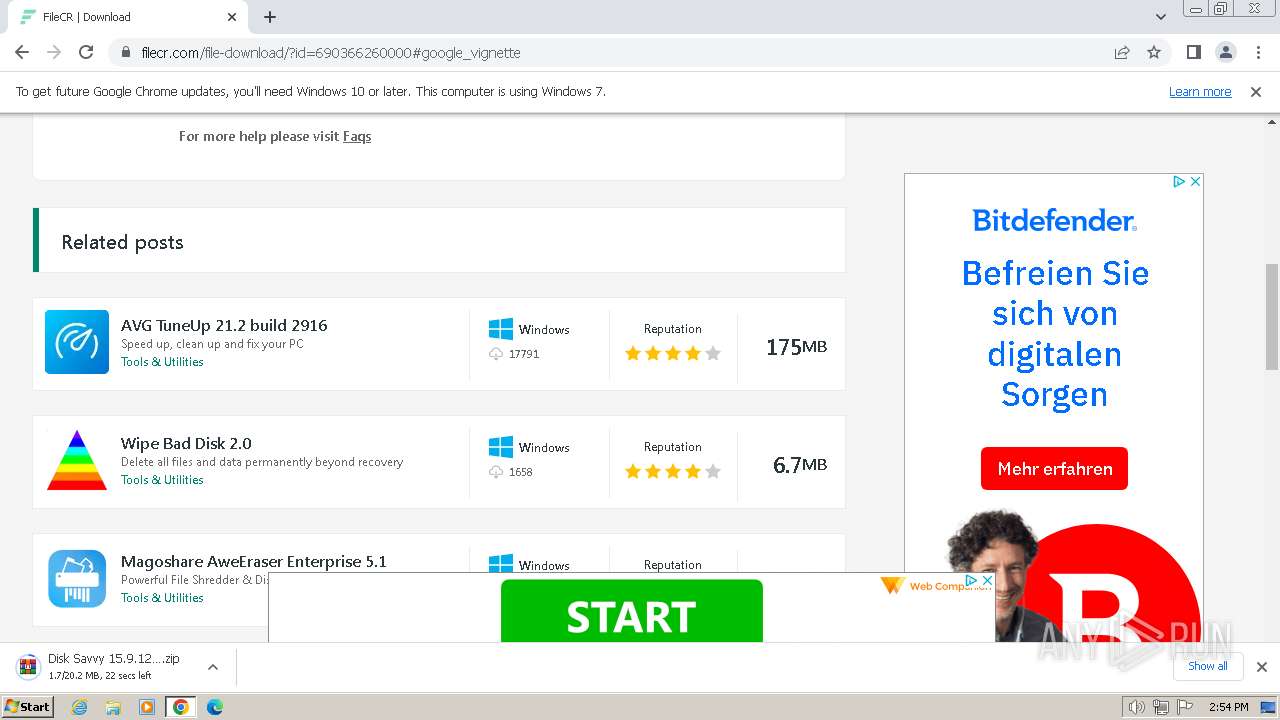Click the AVG TuneUp app icon

(77, 342)
